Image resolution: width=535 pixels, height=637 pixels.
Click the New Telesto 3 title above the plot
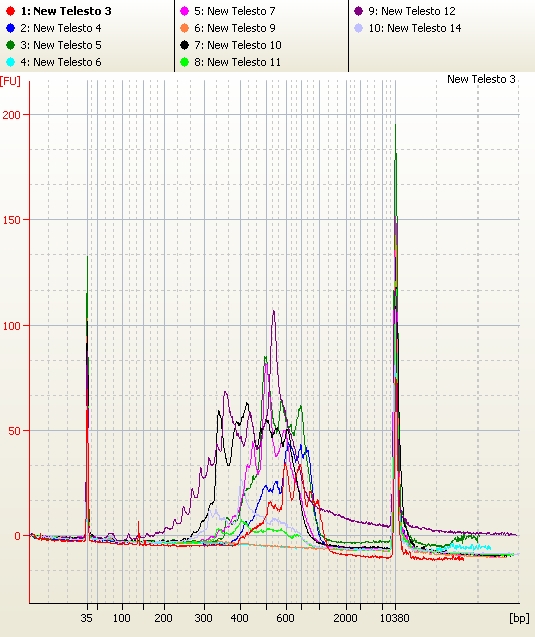481,79
